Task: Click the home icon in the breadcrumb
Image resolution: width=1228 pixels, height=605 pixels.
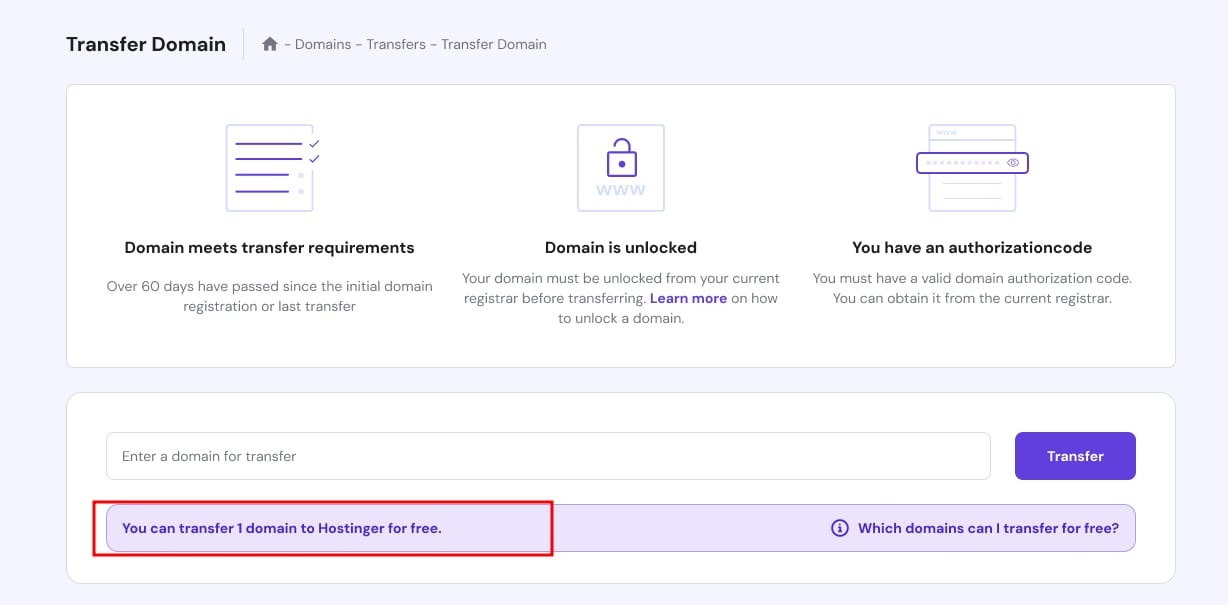Action: (x=269, y=44)
